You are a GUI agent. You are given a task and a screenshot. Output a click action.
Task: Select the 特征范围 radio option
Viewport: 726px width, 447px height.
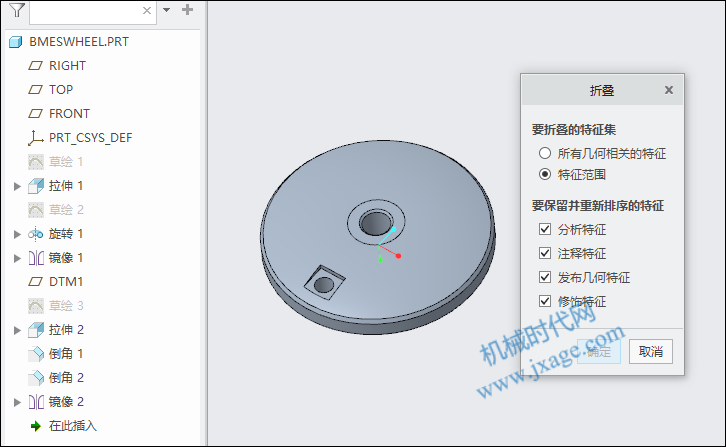coord(545,174)
